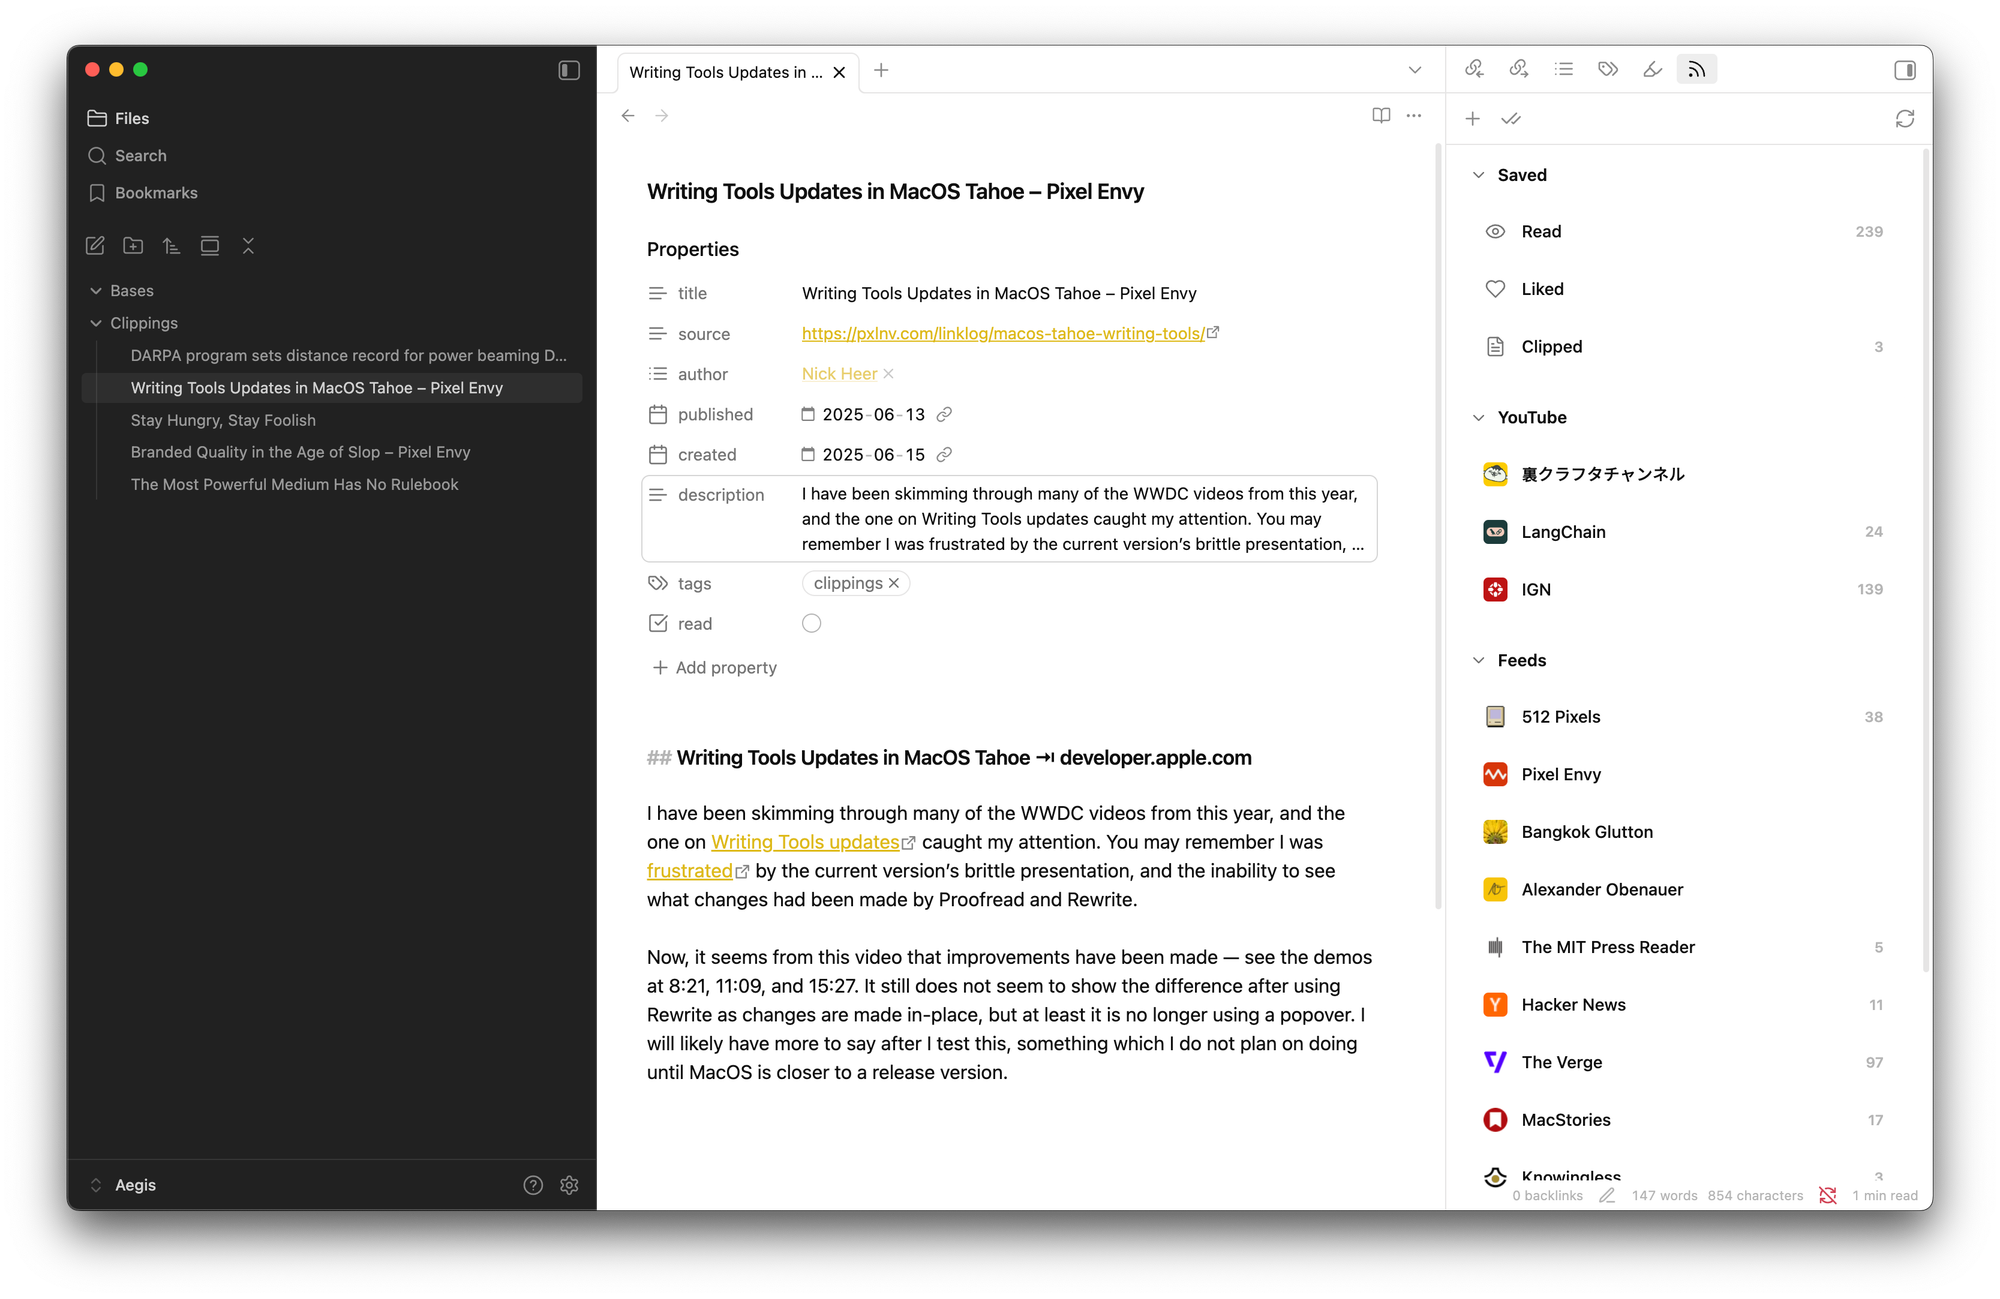Collapse the Bases folder
The image size is (2000, 1299).
click(x=96, y=291)
